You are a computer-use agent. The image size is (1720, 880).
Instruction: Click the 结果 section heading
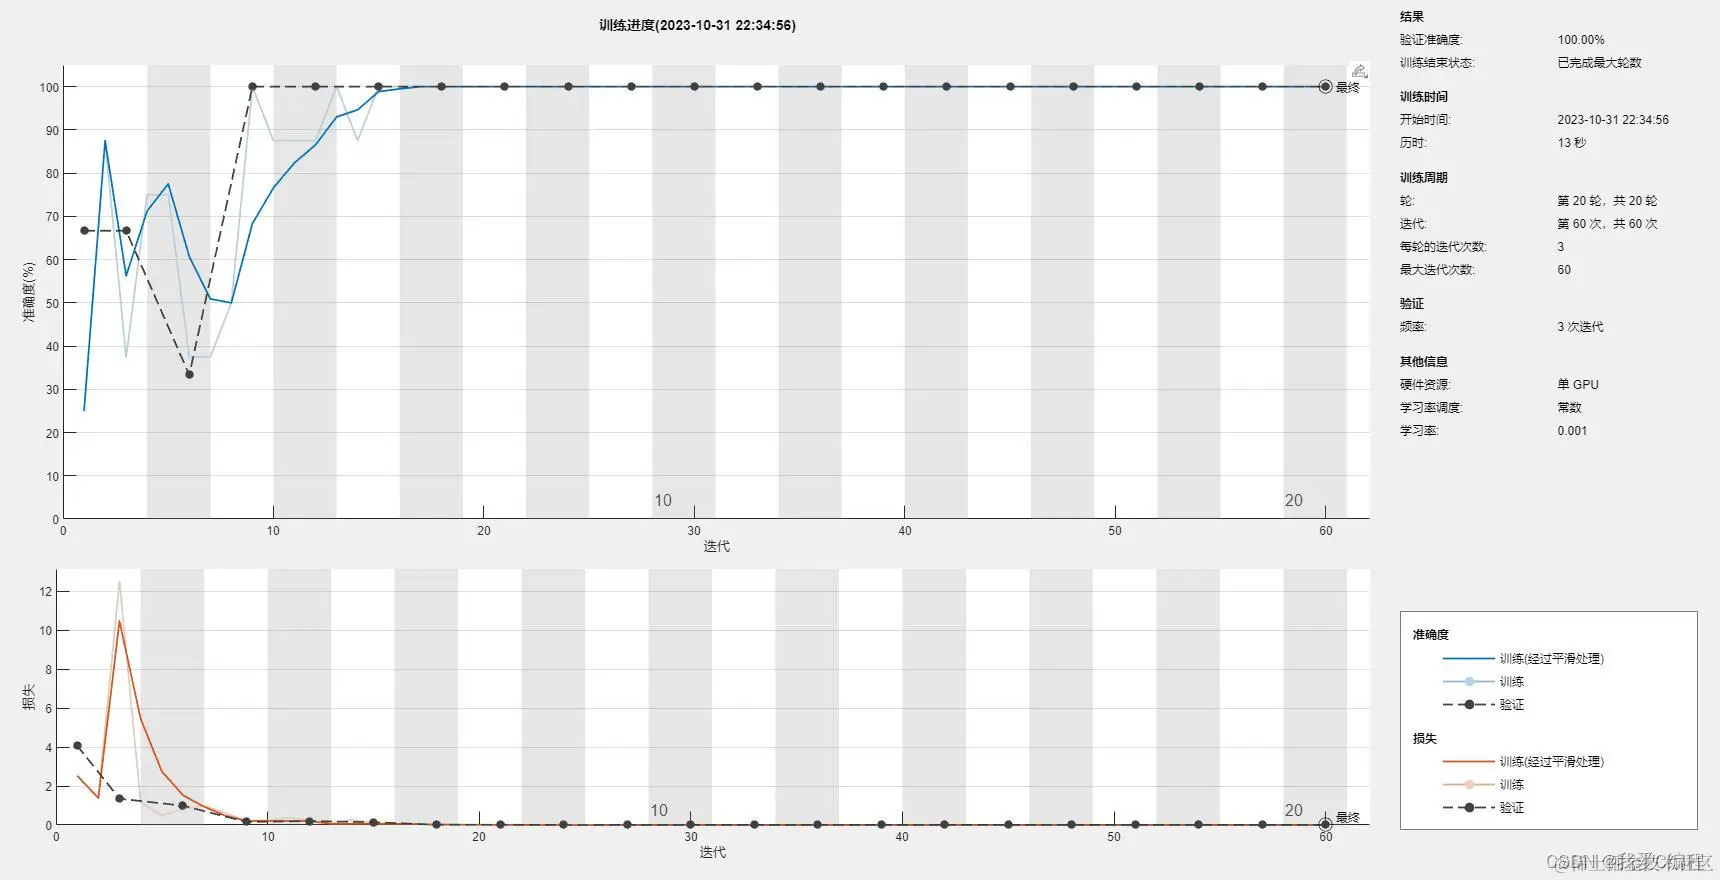point(1412,16)
